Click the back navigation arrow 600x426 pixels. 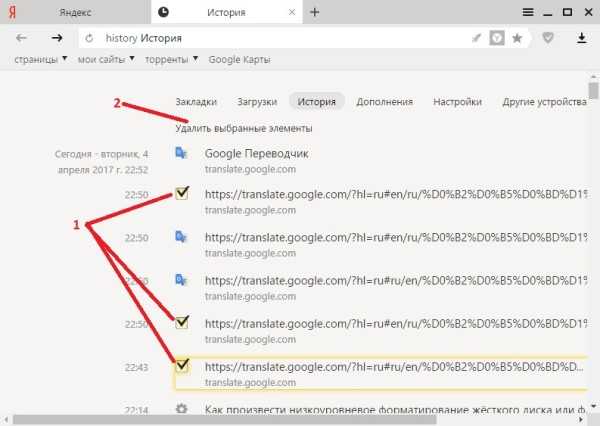[x=21, y=38]
